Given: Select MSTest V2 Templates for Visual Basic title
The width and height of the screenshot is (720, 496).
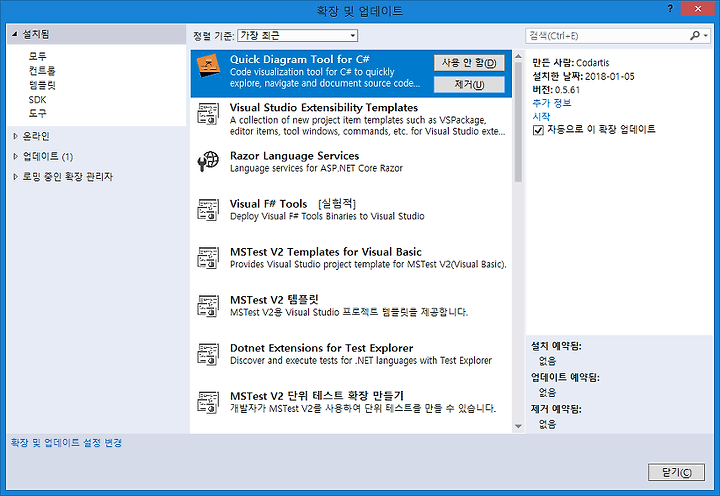Looking at the screenshot, I should point(326,252).
